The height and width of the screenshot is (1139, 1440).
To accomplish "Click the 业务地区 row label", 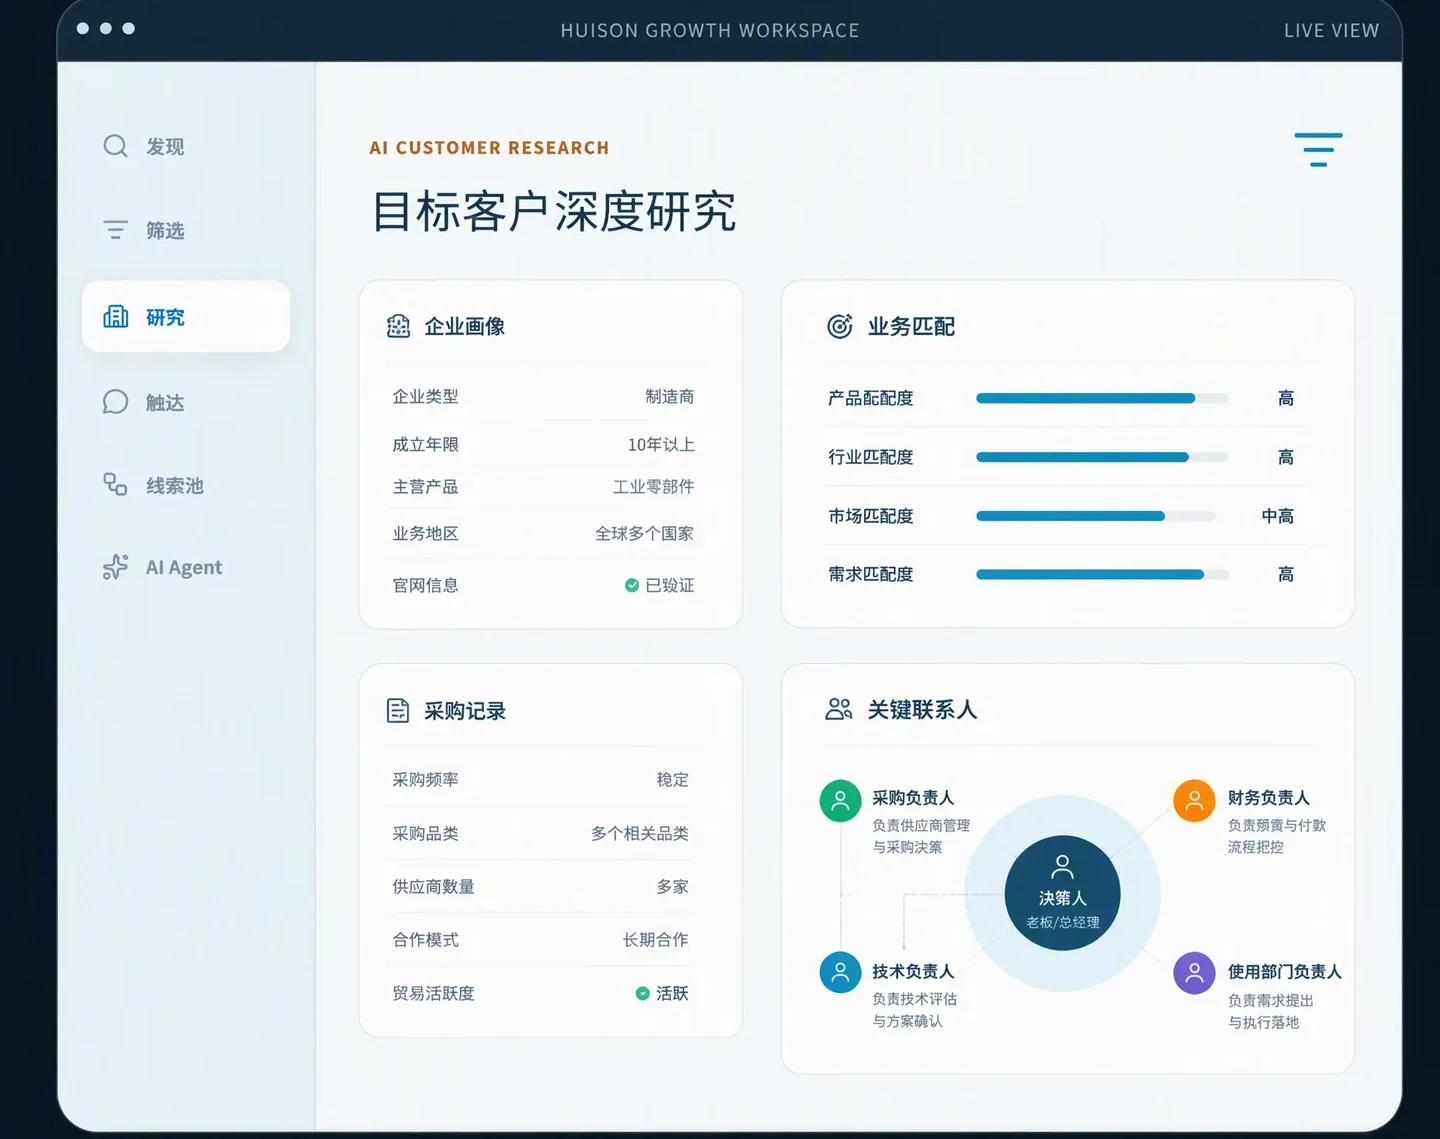I will [425, 533].
